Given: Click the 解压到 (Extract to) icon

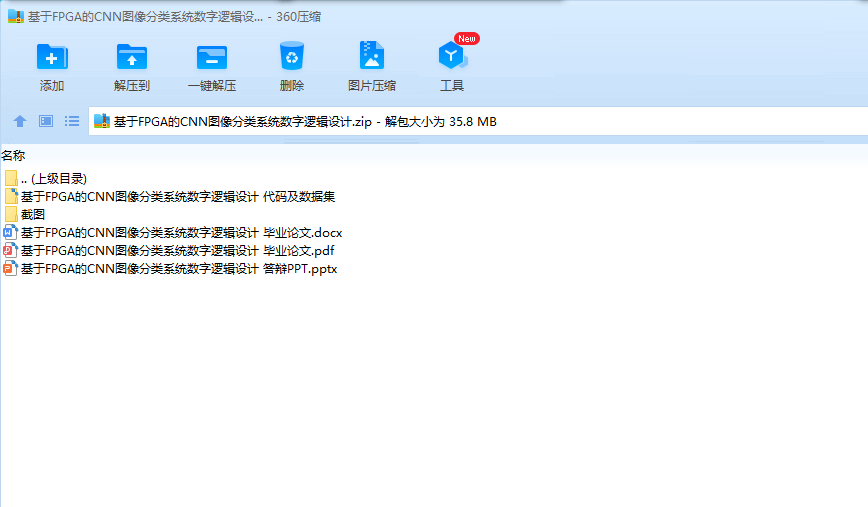Looking at the screenshot, I should [132, 57].
